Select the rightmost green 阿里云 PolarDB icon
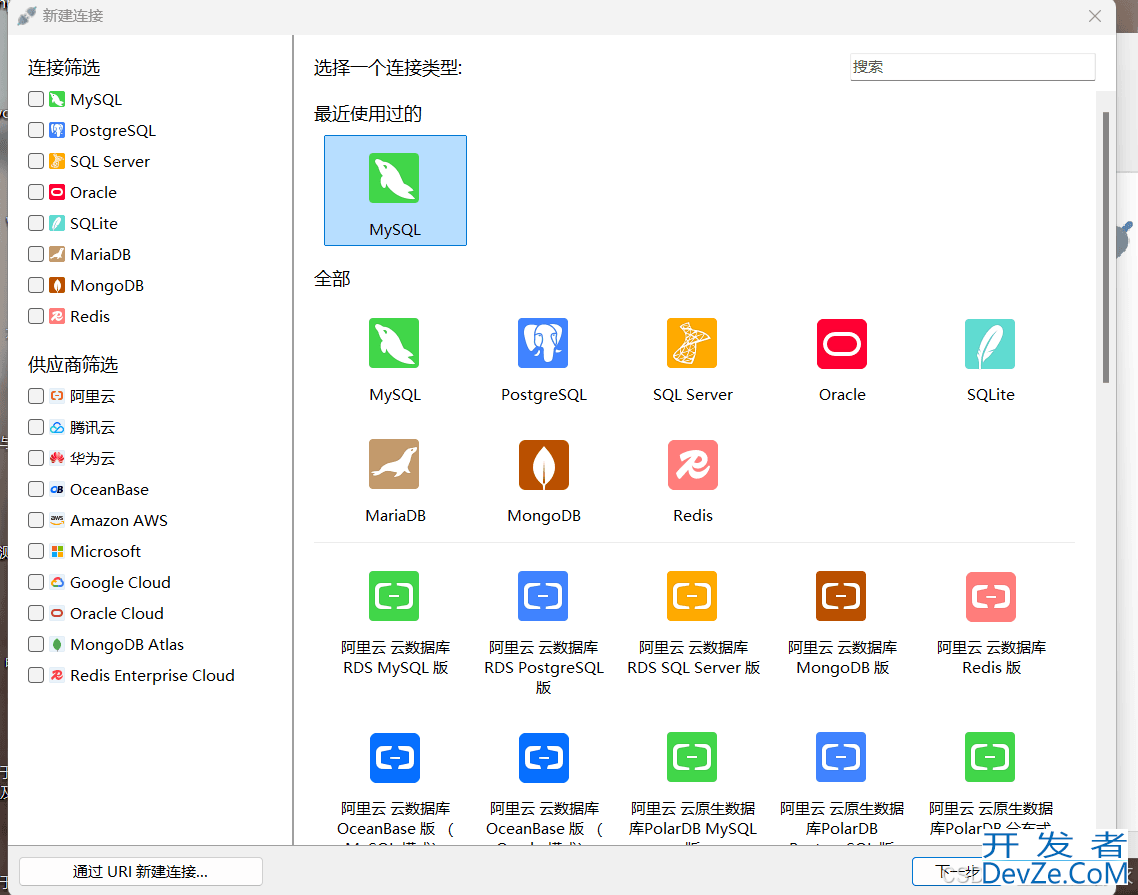 point(990,757)
